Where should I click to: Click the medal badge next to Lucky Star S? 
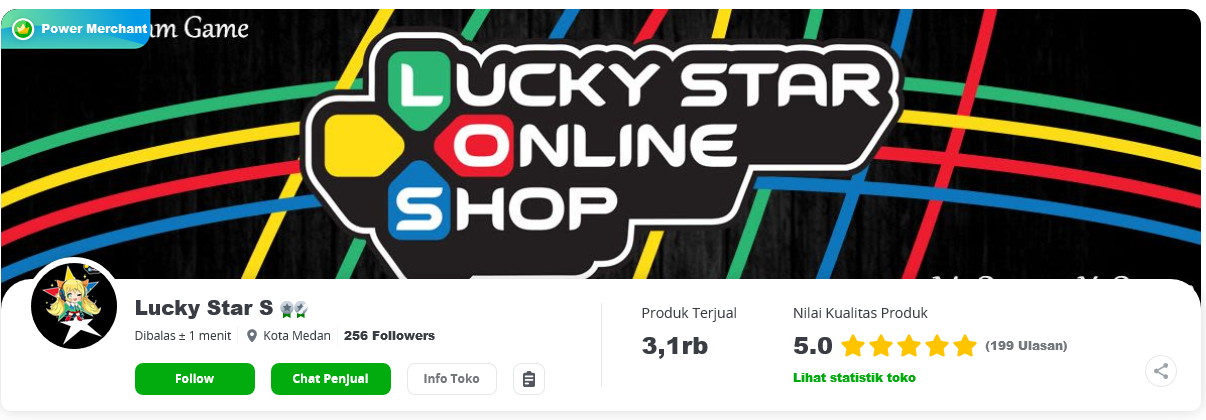[293, 309]
